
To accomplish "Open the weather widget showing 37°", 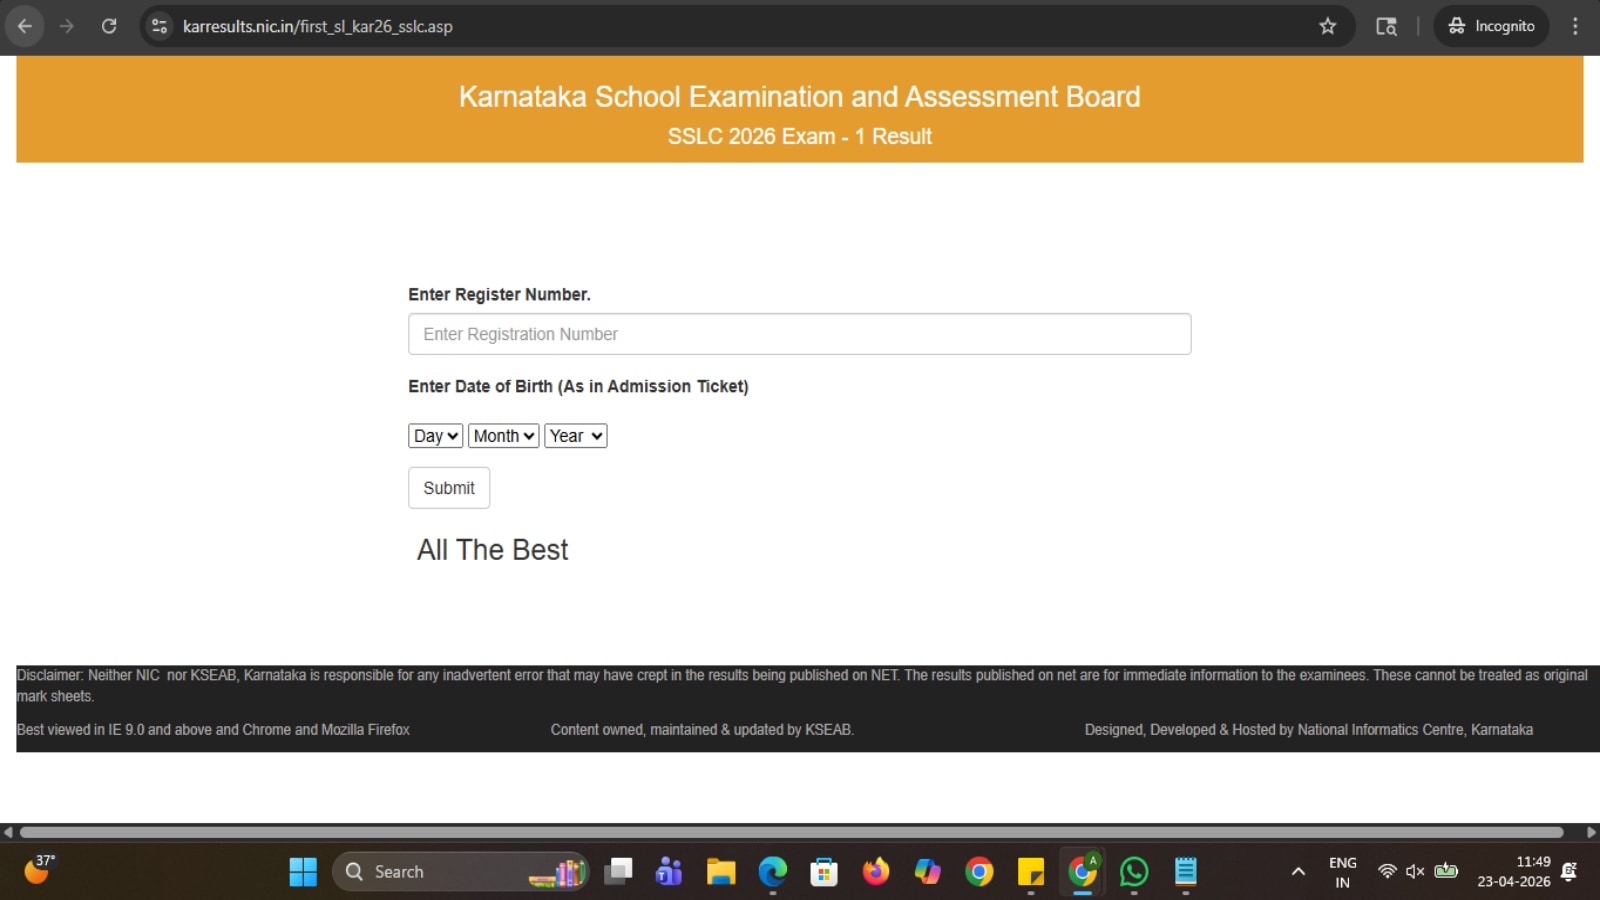I will click(38, 871).
